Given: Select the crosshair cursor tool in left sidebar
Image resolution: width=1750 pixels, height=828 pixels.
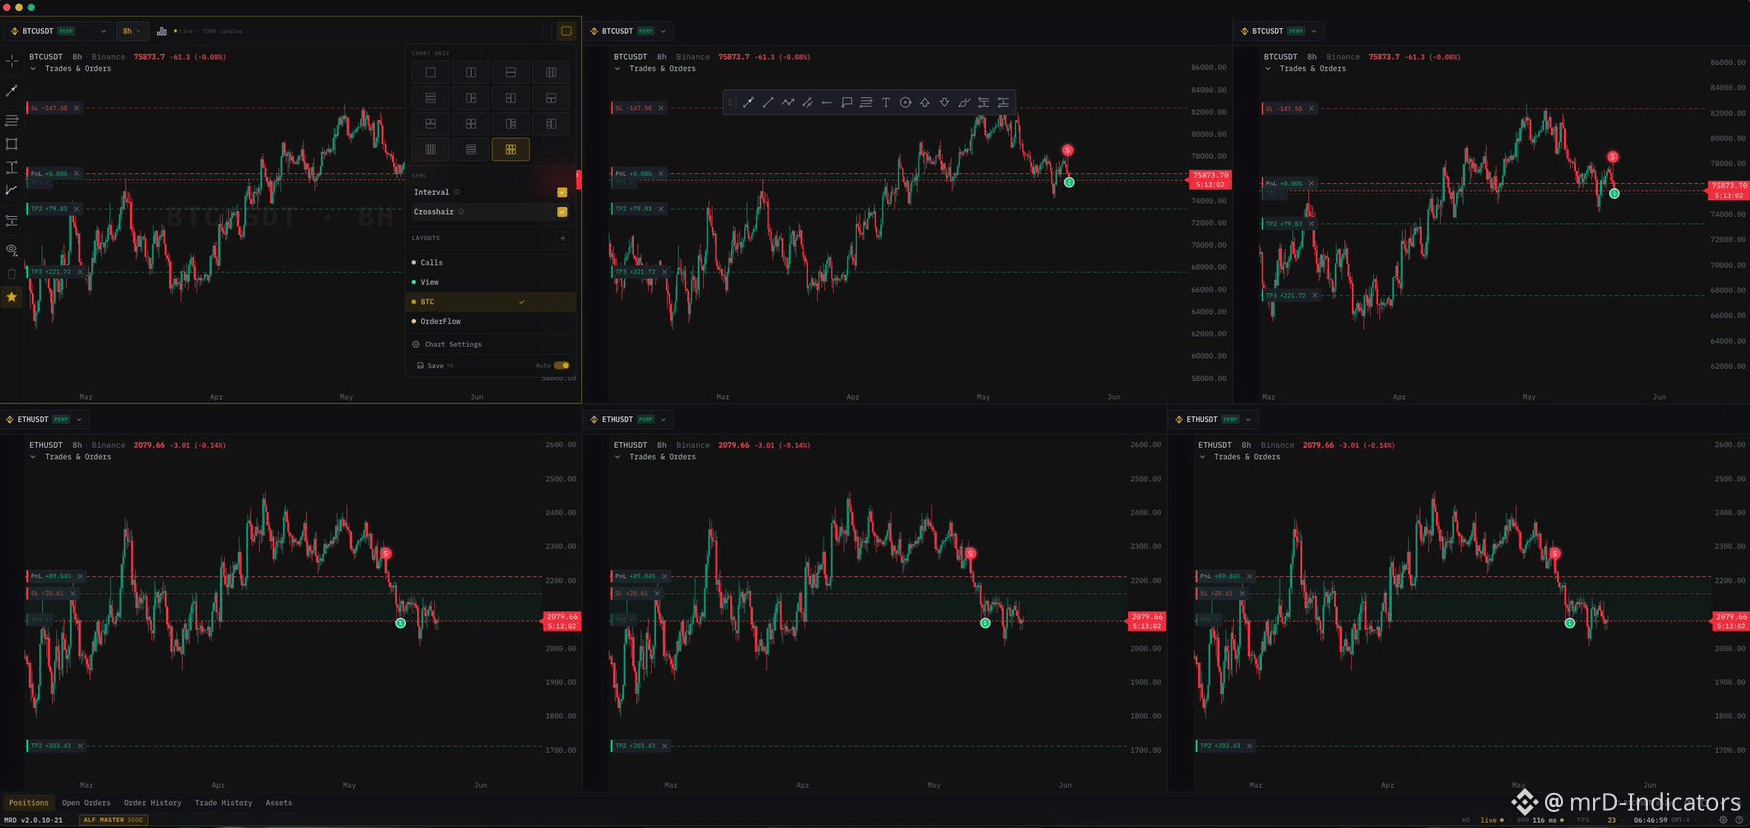Looking at the screenshot, I should [x=12, y=62].
